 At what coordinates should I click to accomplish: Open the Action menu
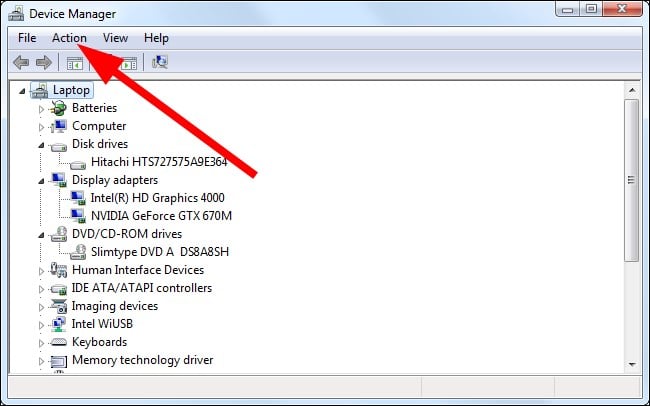69,38
